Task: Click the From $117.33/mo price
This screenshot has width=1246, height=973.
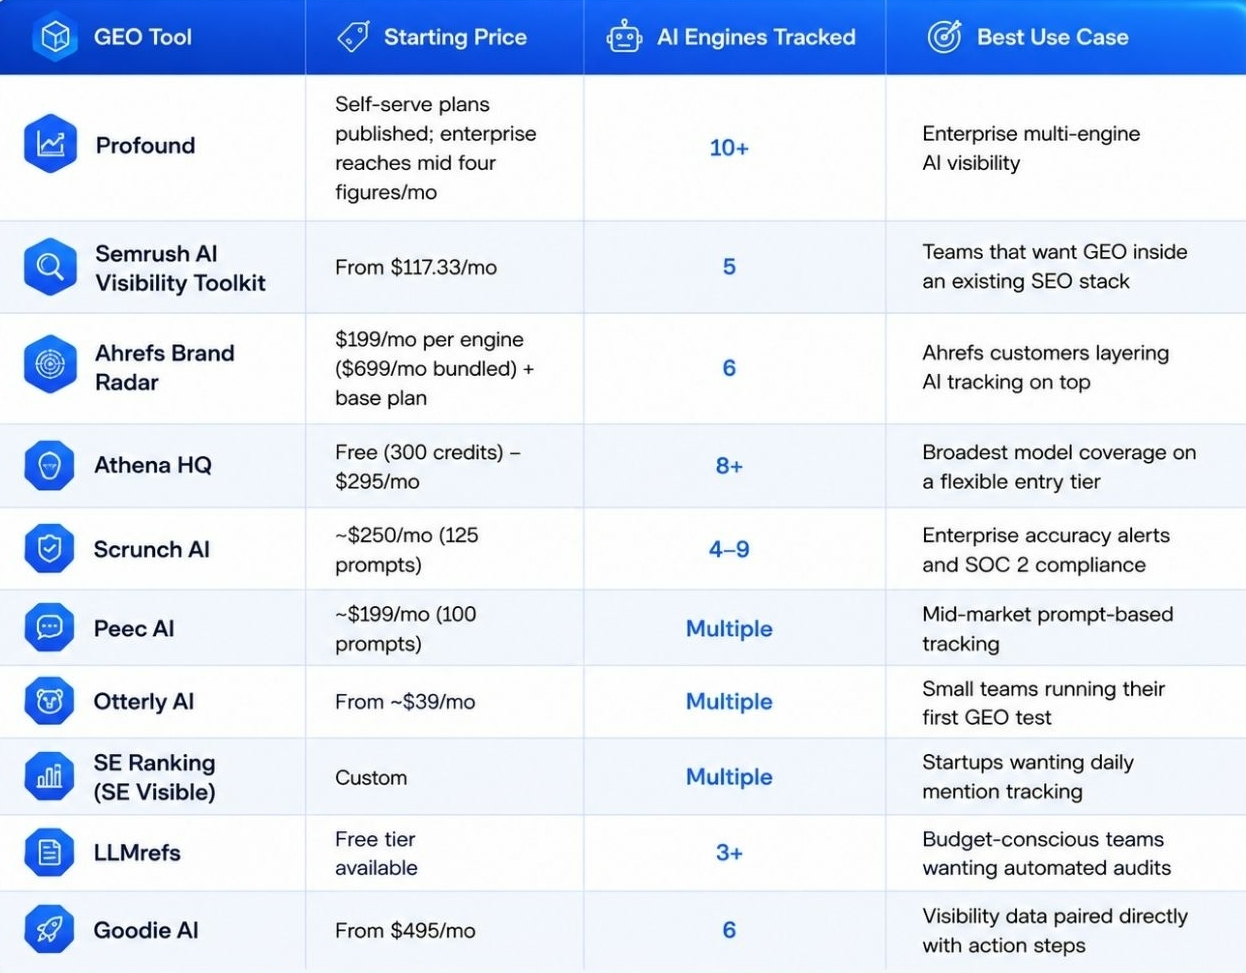Action: coord(416,267)
